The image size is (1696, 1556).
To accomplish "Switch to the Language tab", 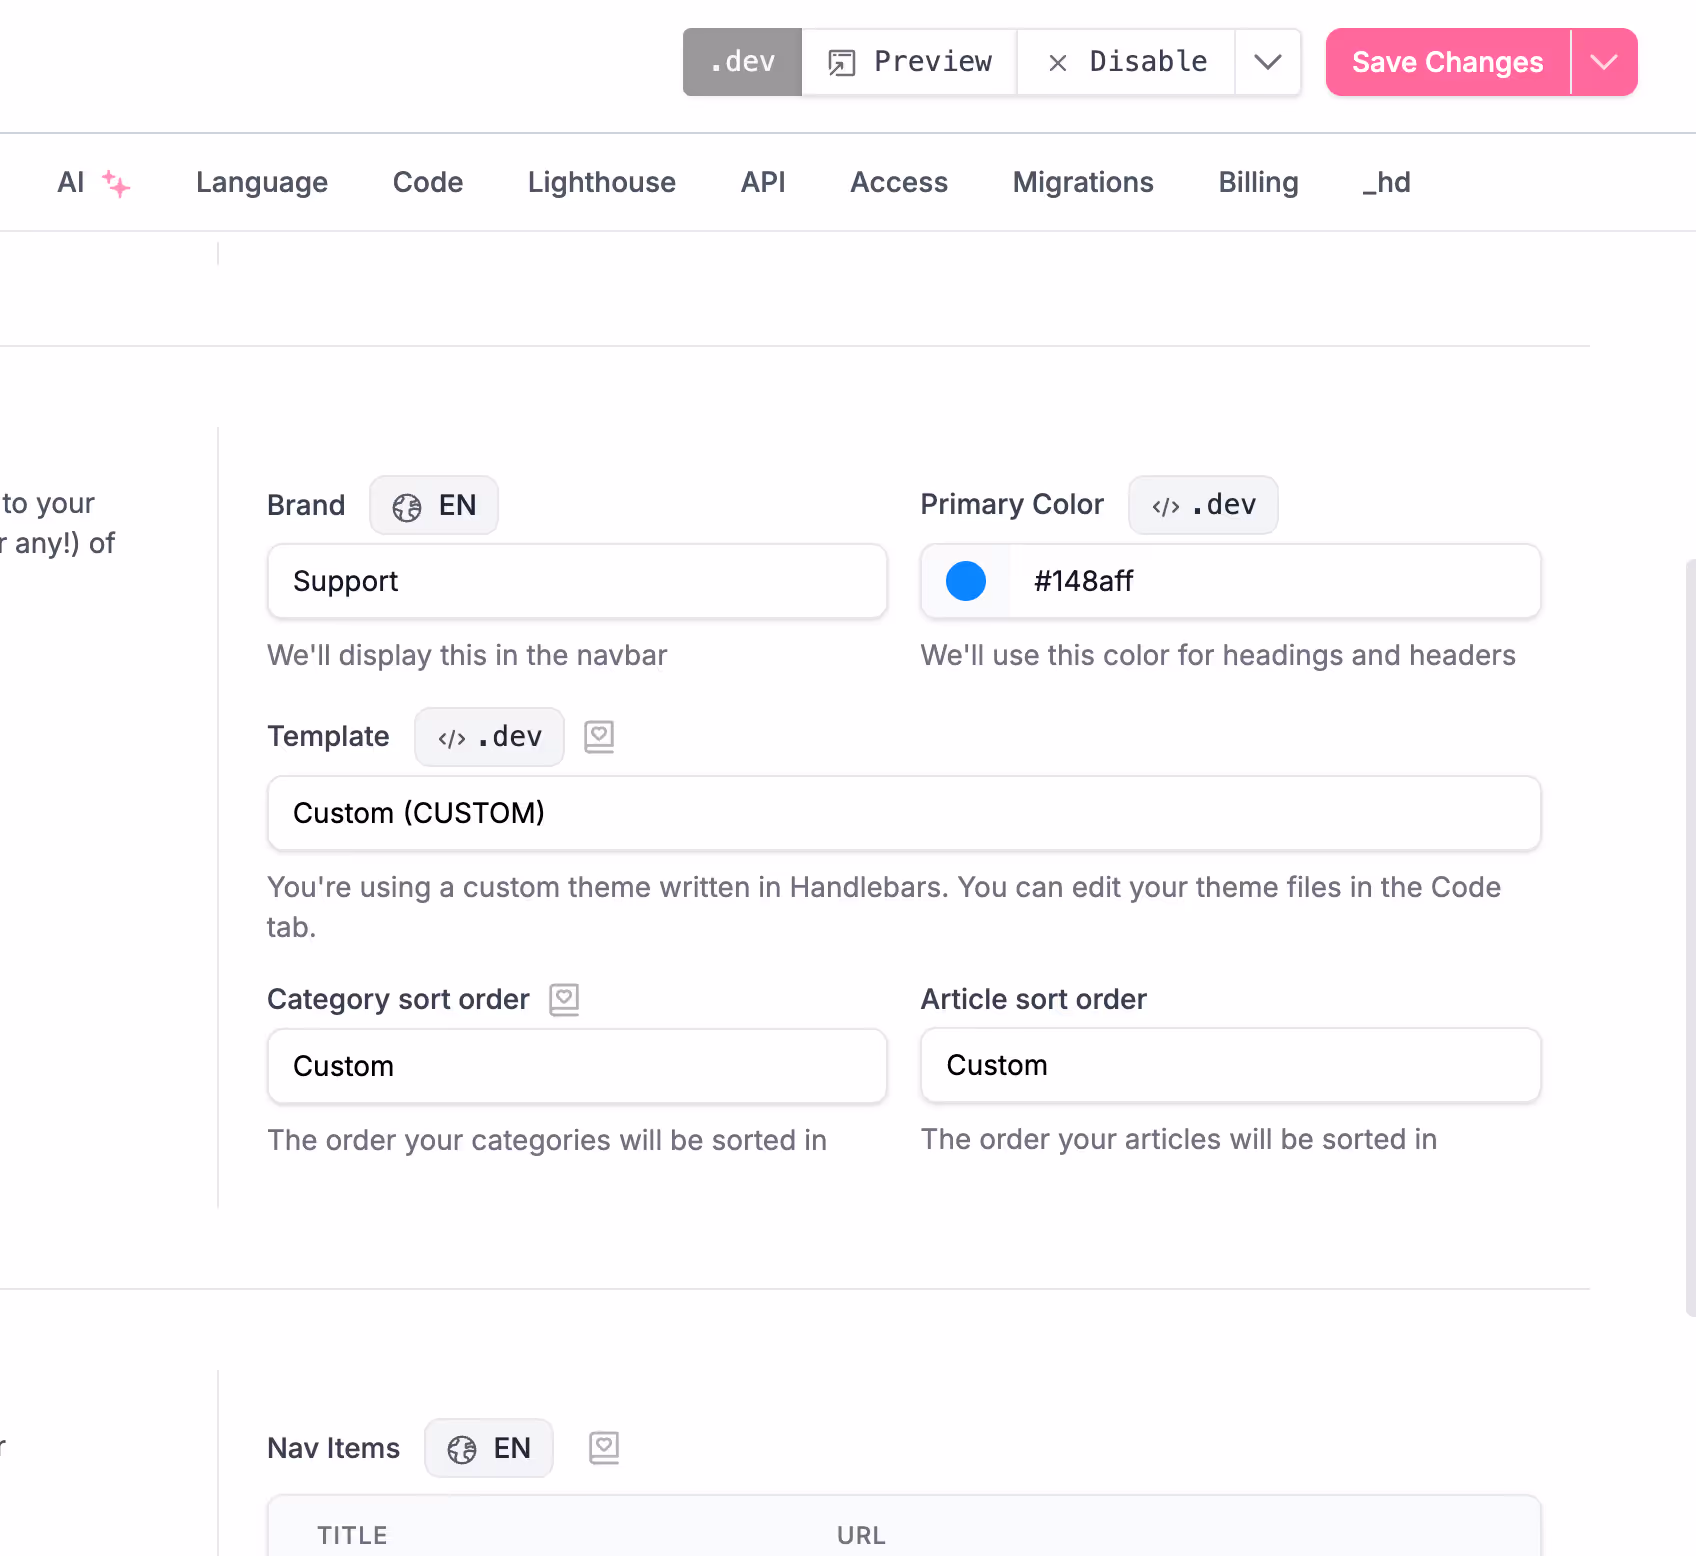I will coord(262,182).
